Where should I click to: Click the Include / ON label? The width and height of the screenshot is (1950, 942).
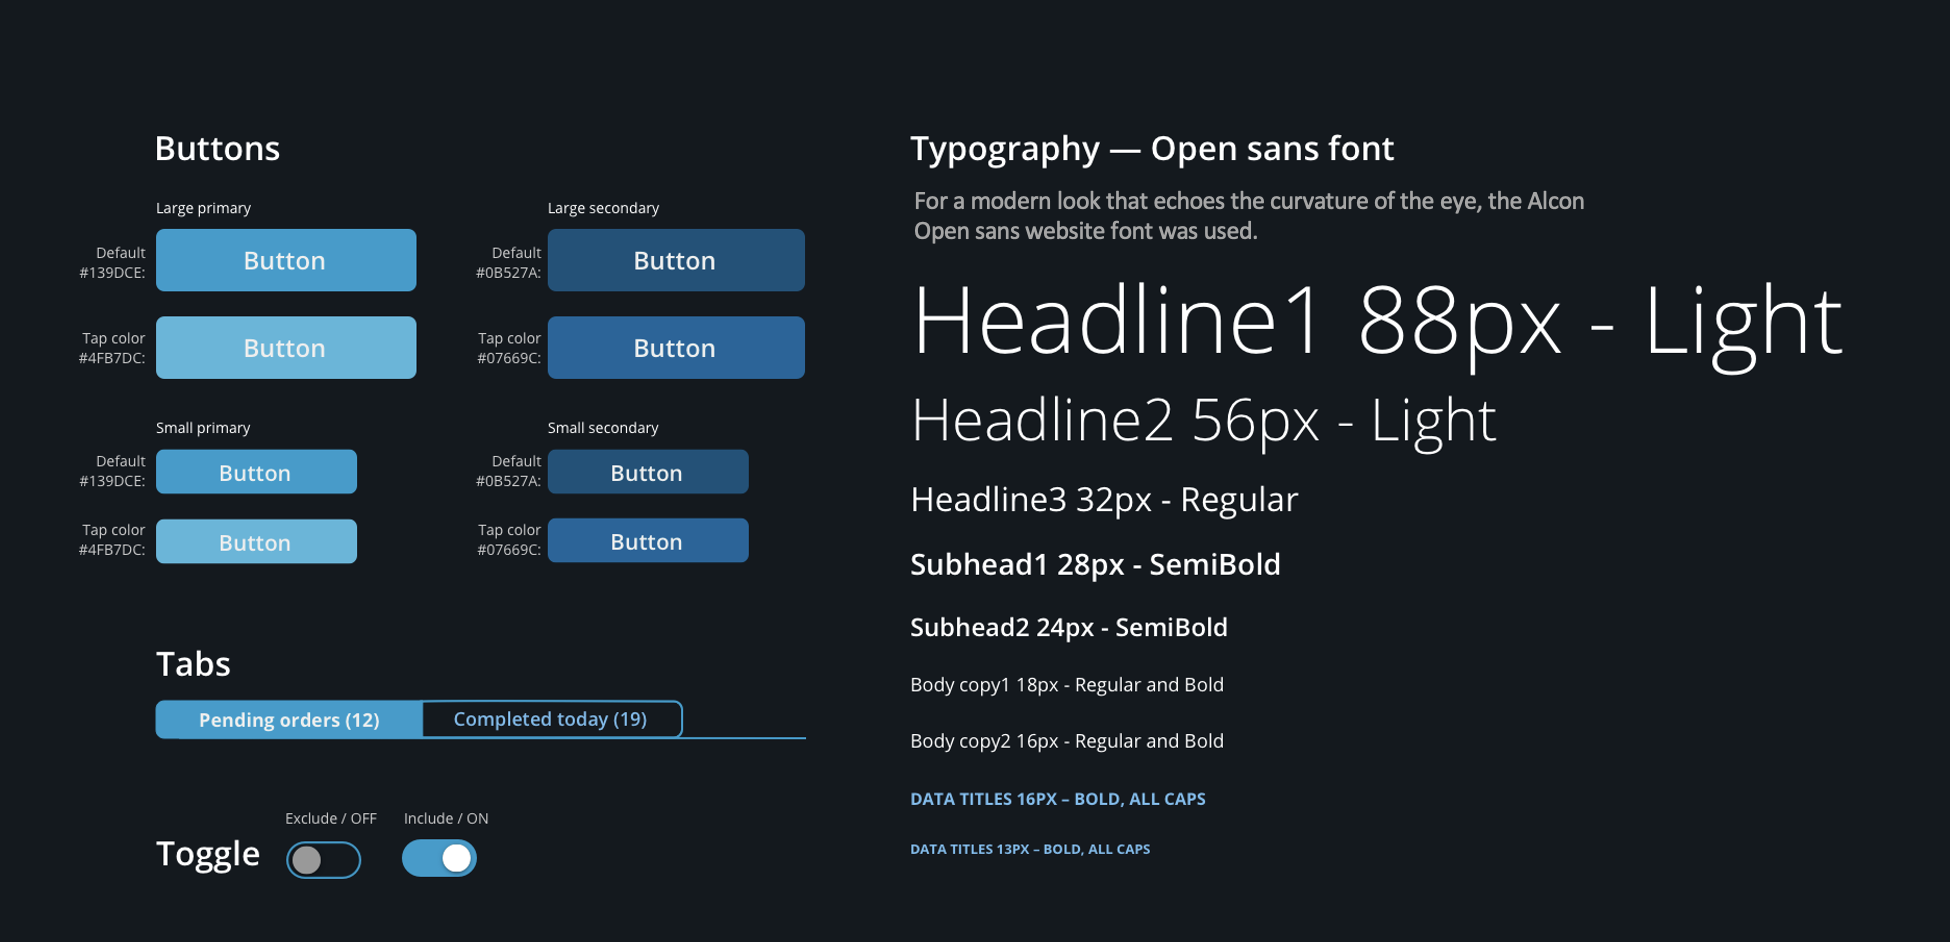coord(446,818)
